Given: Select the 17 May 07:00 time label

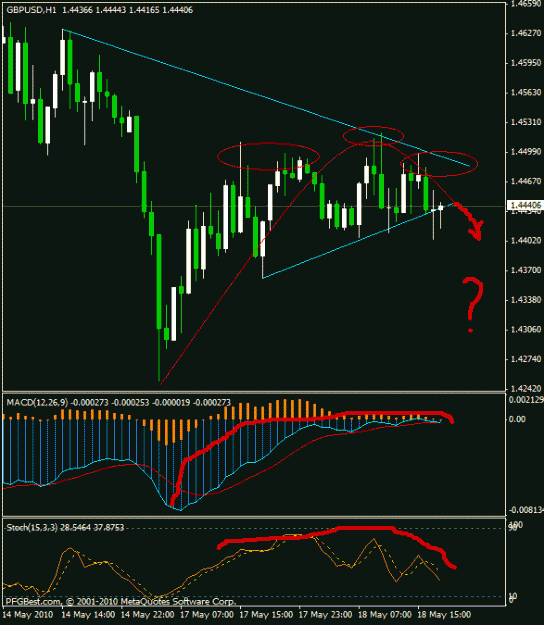Looking at the screenshot, I should click(207, 614).
